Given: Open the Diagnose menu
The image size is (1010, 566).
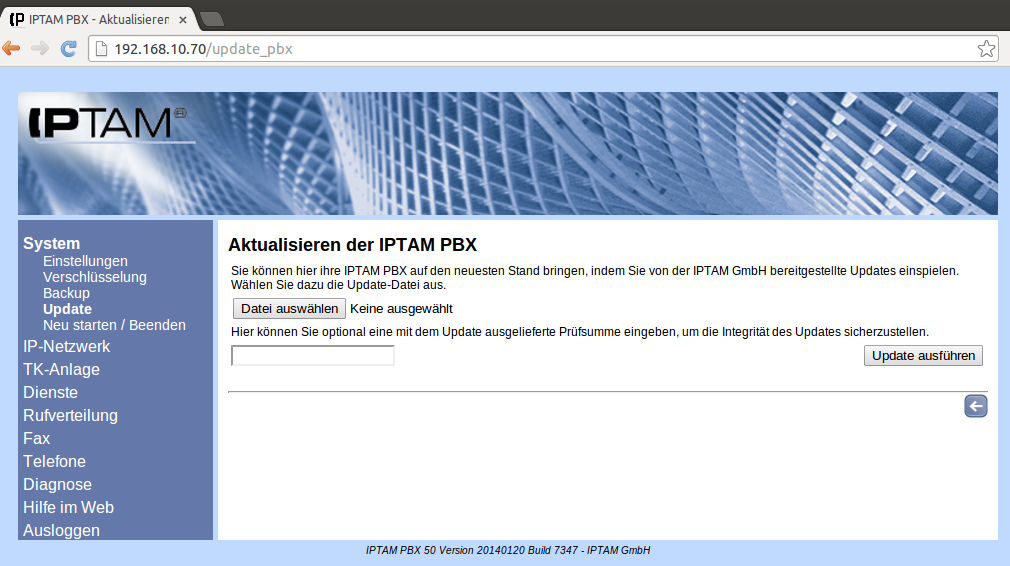Looking at the screenshot, I should 57,485.
